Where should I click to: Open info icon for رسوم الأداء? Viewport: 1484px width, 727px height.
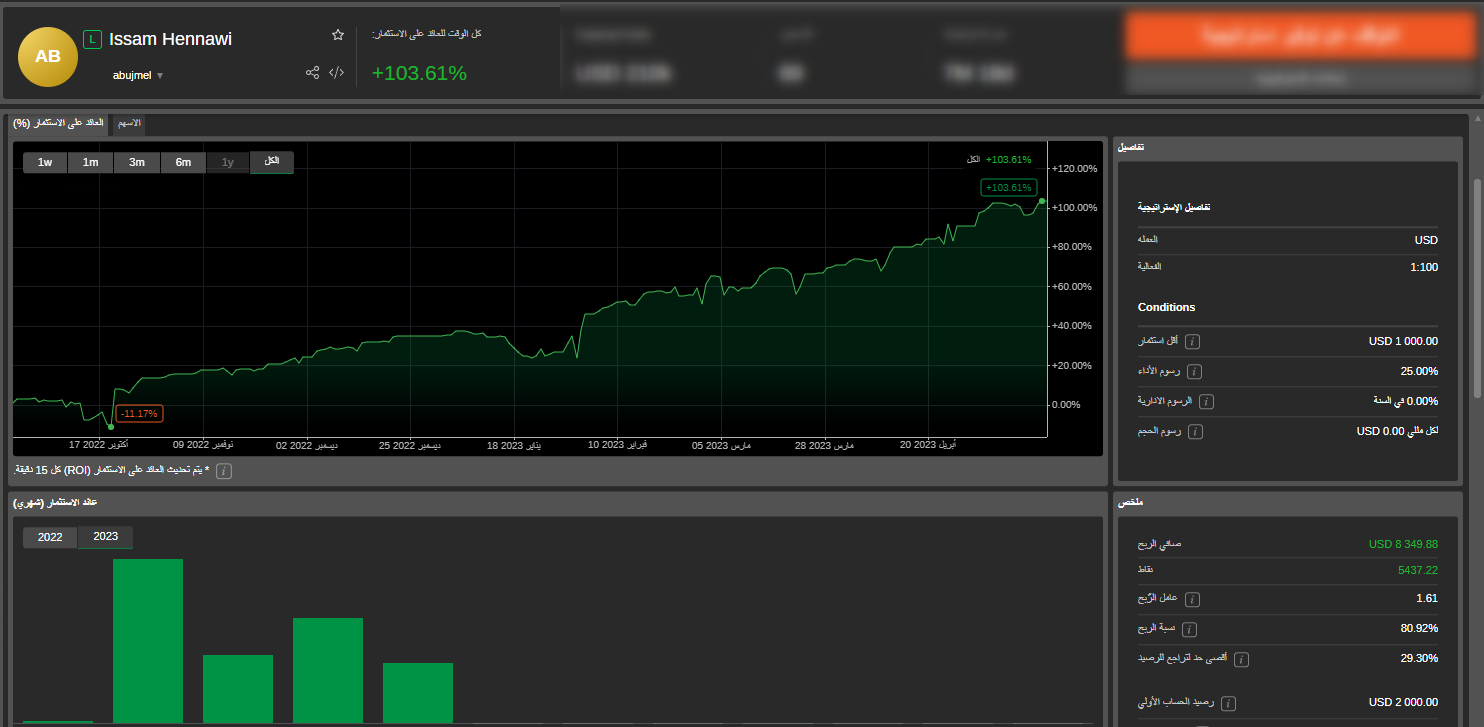[1194, 372]
